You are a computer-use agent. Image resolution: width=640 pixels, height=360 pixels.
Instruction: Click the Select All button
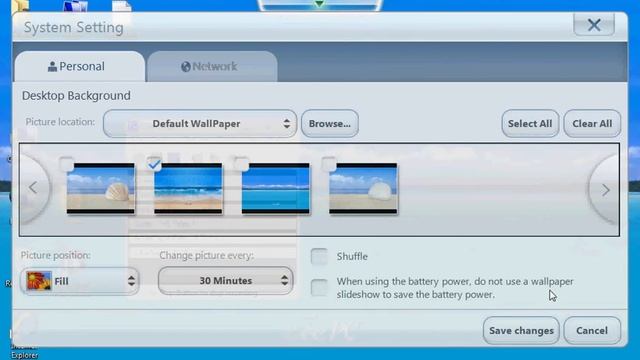click(x=530, y=124)
